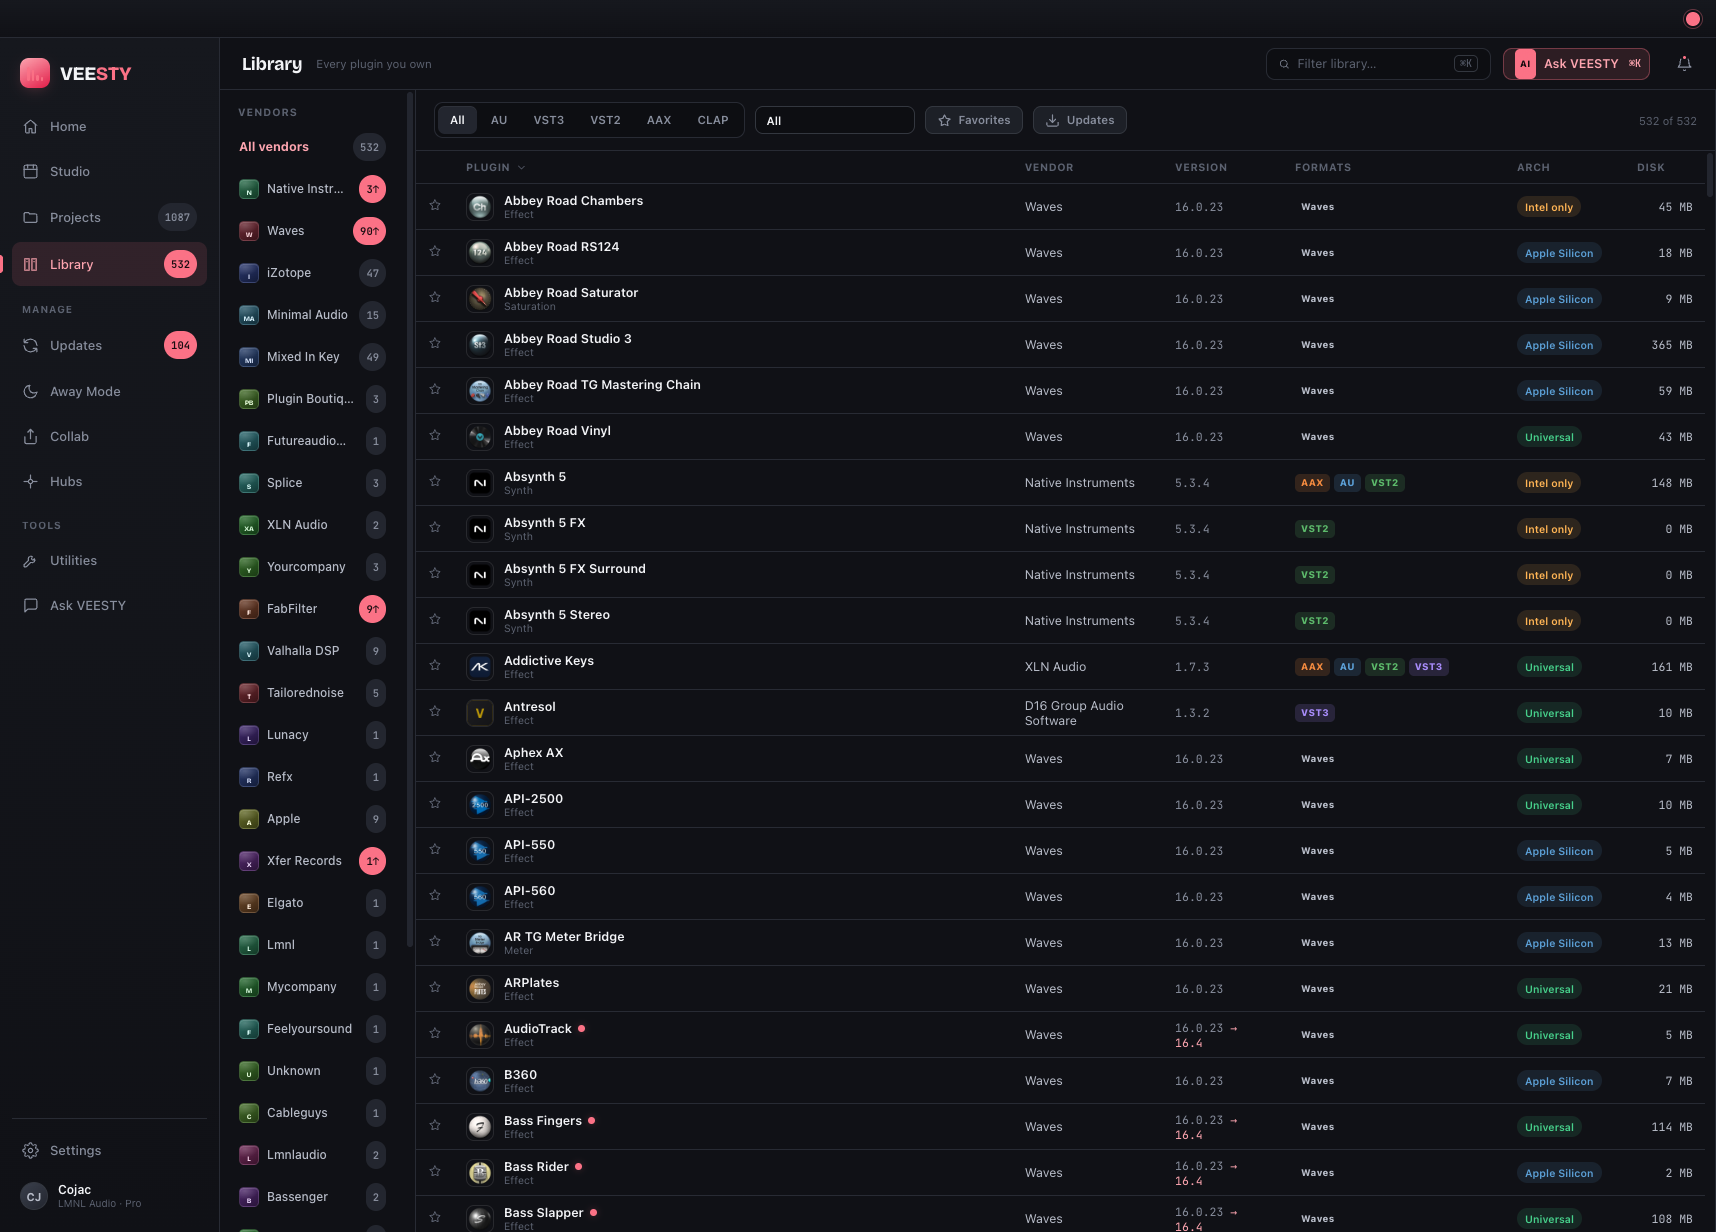The height and width of the screenshot is (1232, 1716).
Task: Click the Updates filter button in toolbar
Action: tap(1080, 120)
